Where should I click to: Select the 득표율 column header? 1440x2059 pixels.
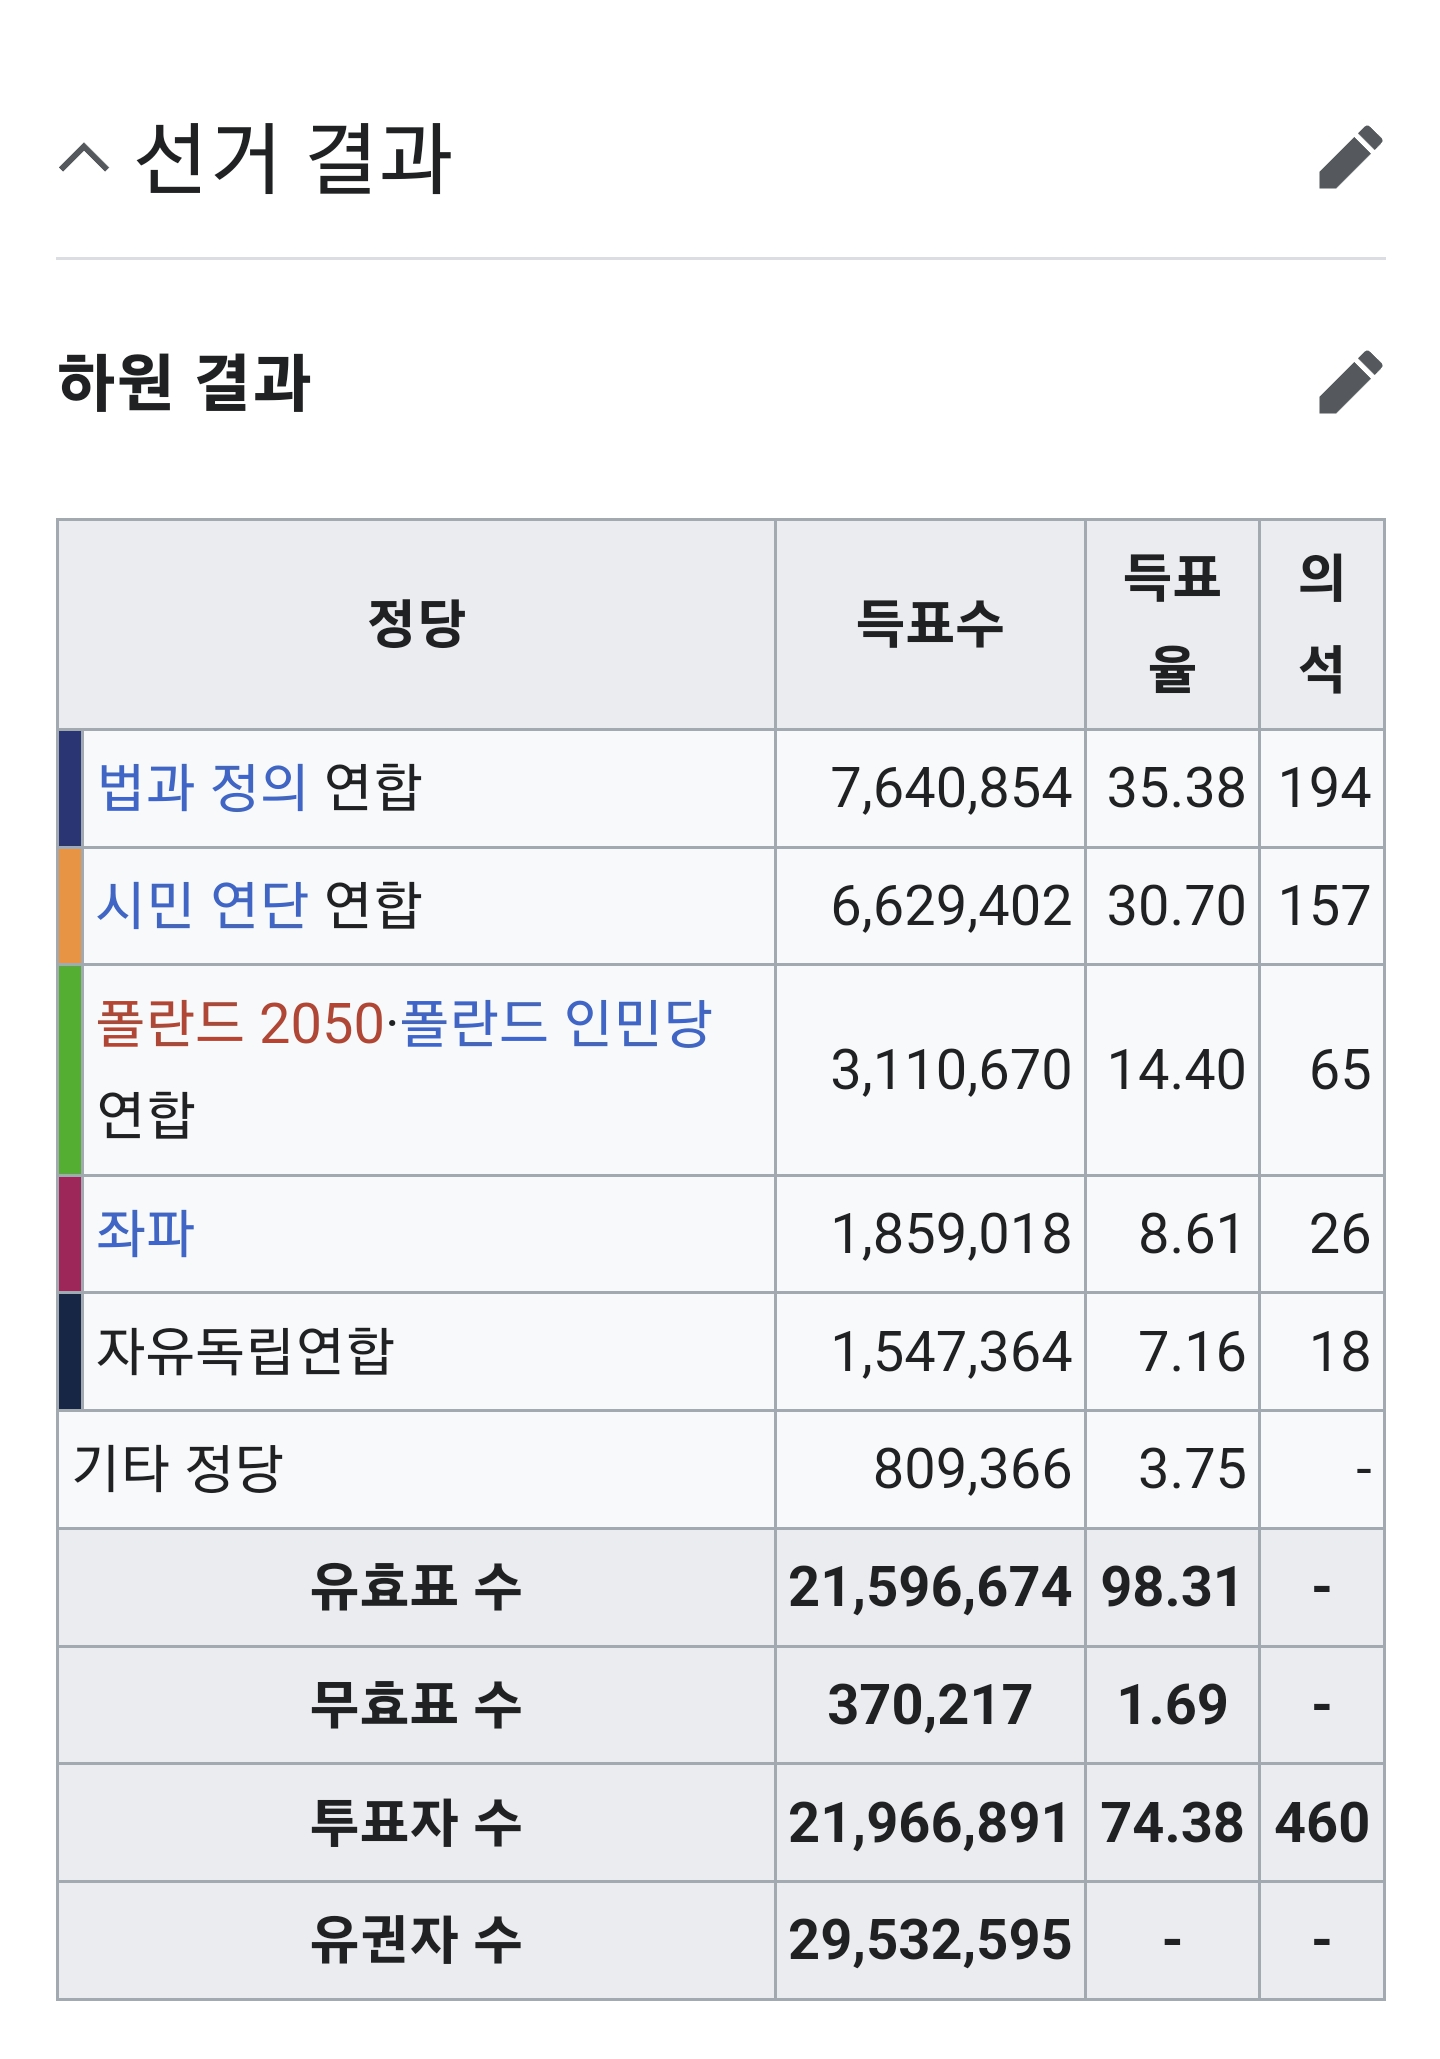pos(1172,625)
